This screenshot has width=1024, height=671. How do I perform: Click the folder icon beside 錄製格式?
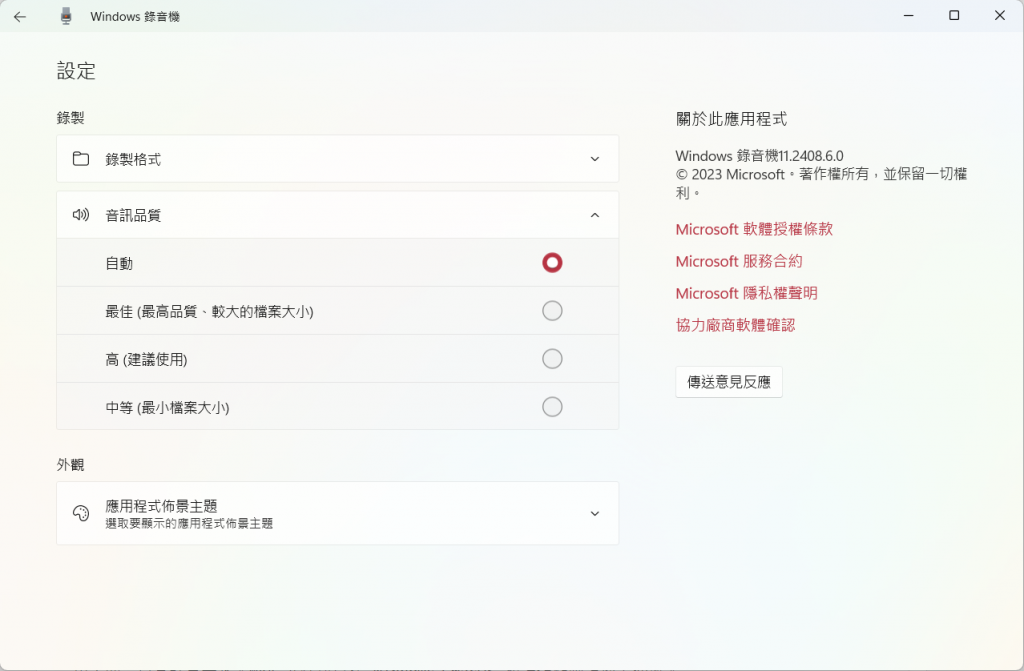click(x=81, y=159)
